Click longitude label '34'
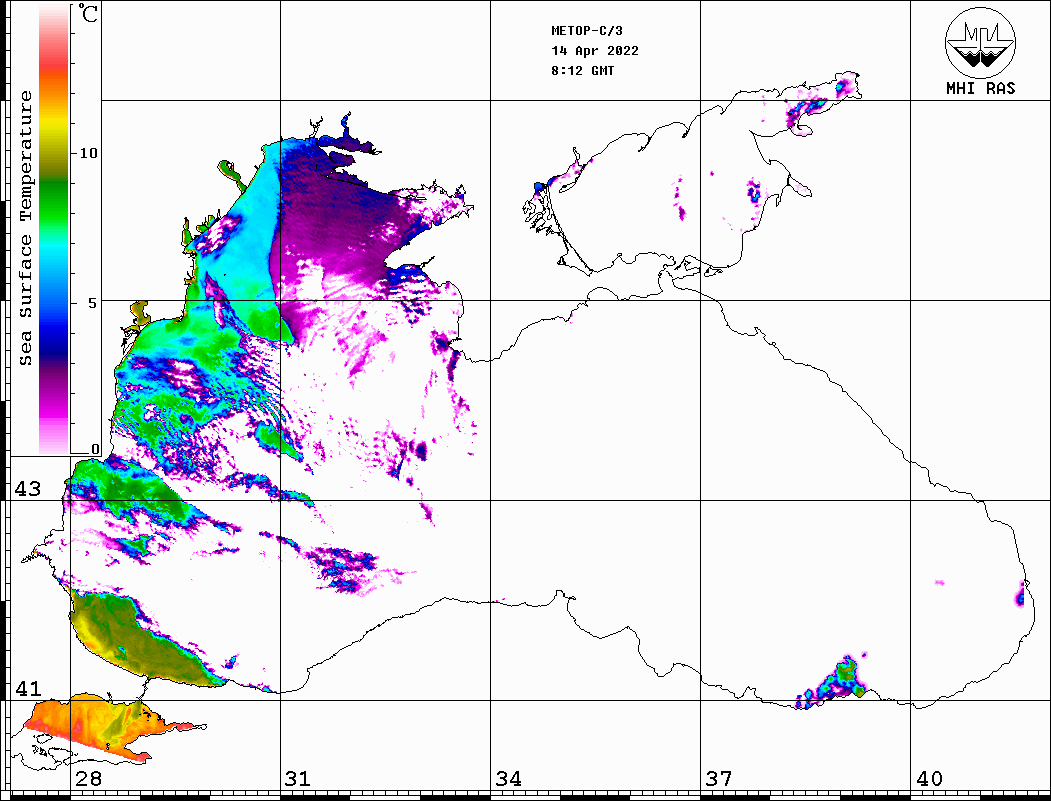This screenshot has height=801, width=1051. 508,778
